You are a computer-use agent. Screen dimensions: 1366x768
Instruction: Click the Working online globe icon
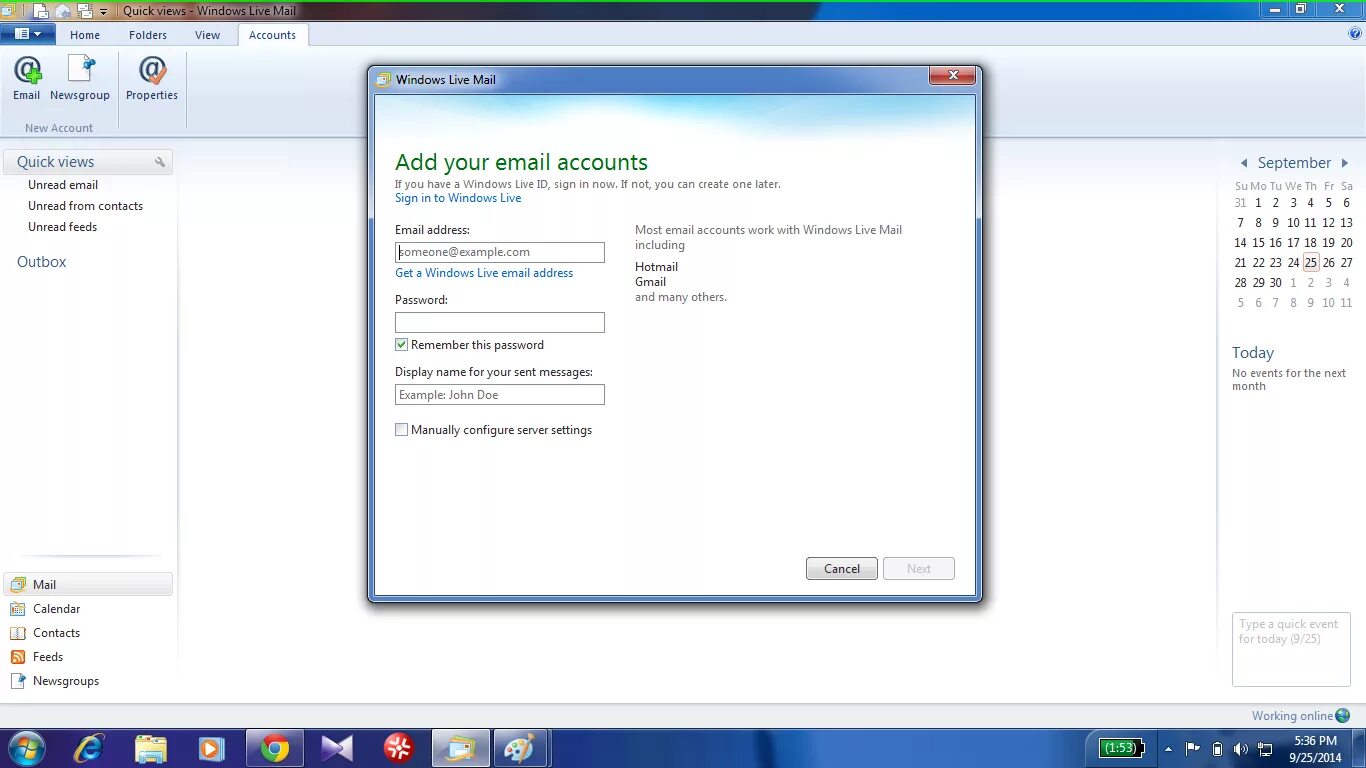1343,715
